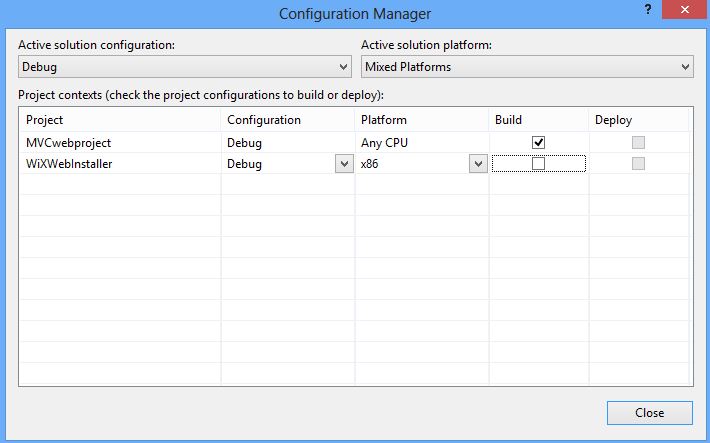Expand WiXWebInstaller x86 platform dropdown arrow
The image size is (710, 443).
tap(478, 164)
